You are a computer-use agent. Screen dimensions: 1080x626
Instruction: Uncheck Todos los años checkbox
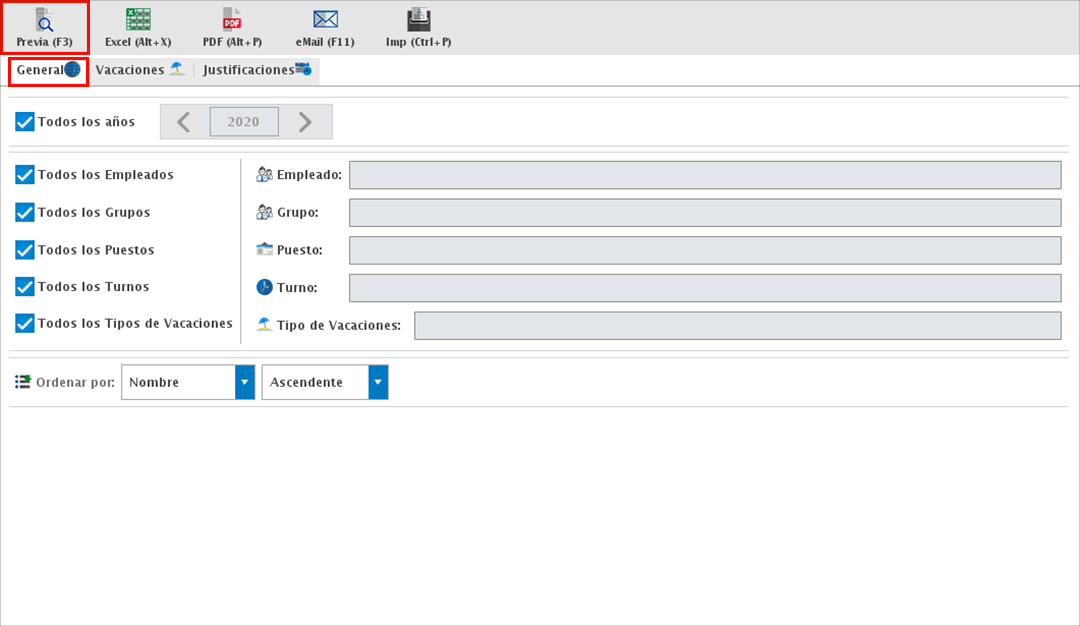(x=25, y=122)
